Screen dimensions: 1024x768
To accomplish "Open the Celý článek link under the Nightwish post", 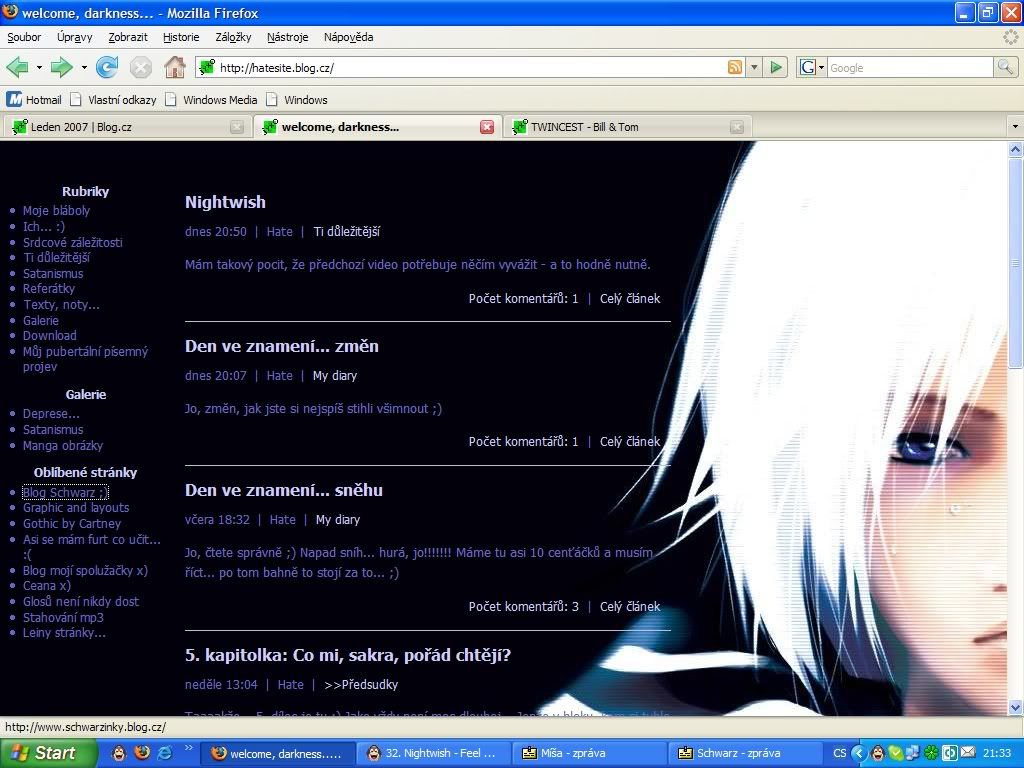I will point(630,298).
